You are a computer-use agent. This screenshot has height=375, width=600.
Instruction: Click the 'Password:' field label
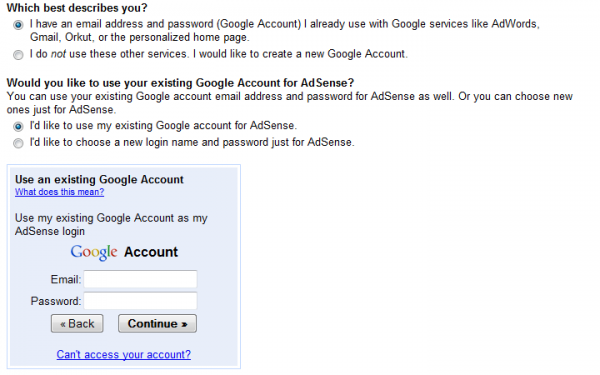56,301
